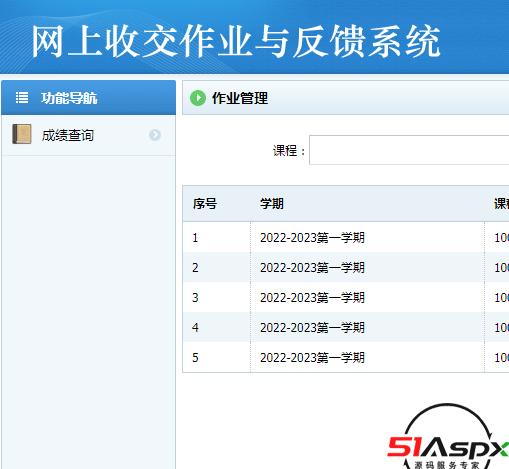The image size is (509, 469).
Task: Click the 序号 cell showing 1
Action: pos(217,237)
